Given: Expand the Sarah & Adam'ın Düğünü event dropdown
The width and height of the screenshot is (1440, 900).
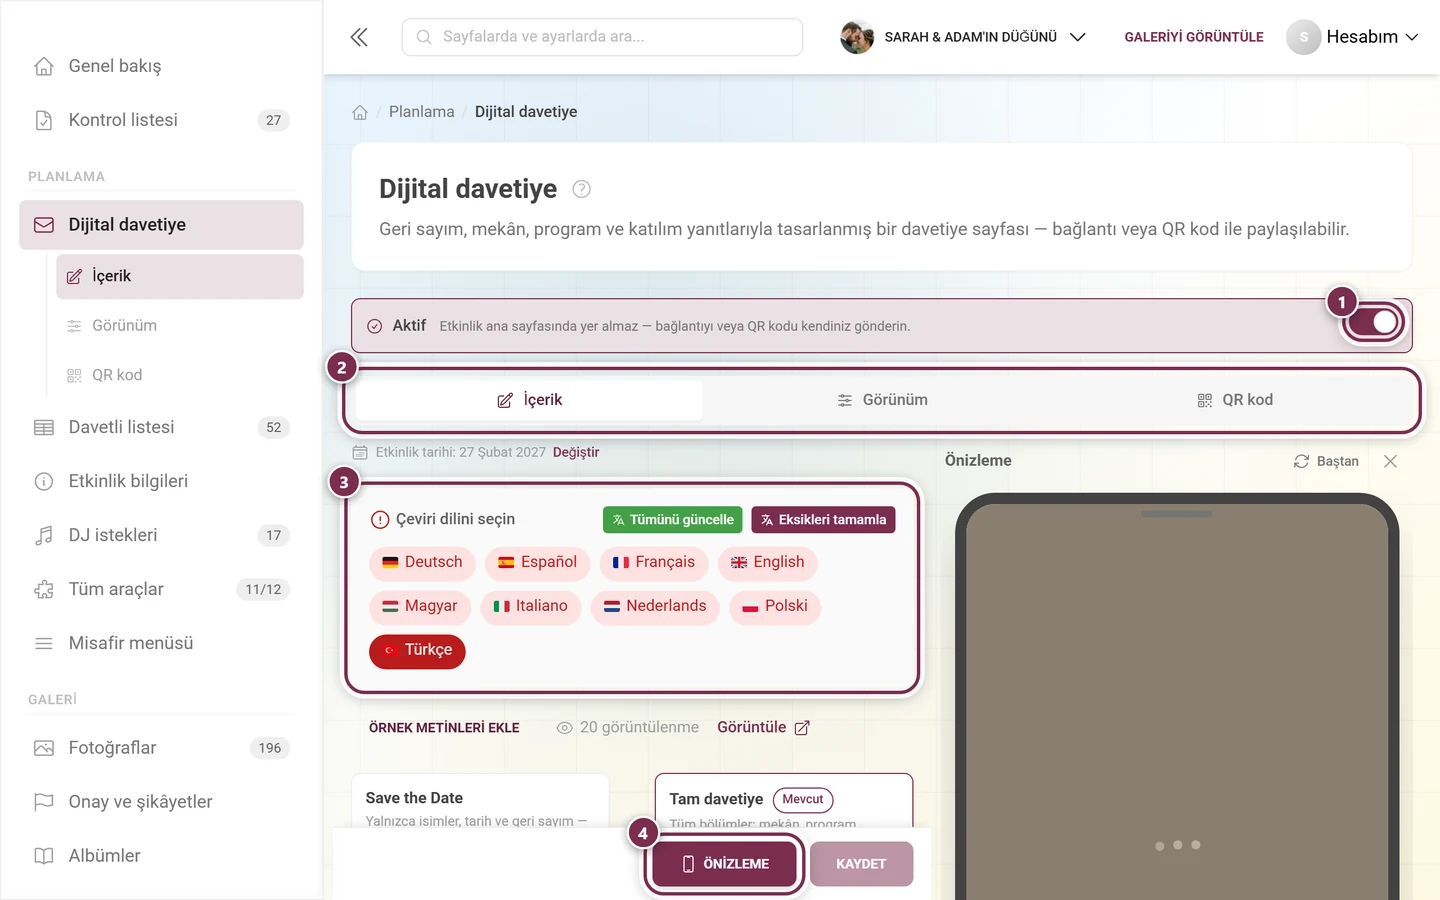Looking at the screenshot, I should (963, 37).
